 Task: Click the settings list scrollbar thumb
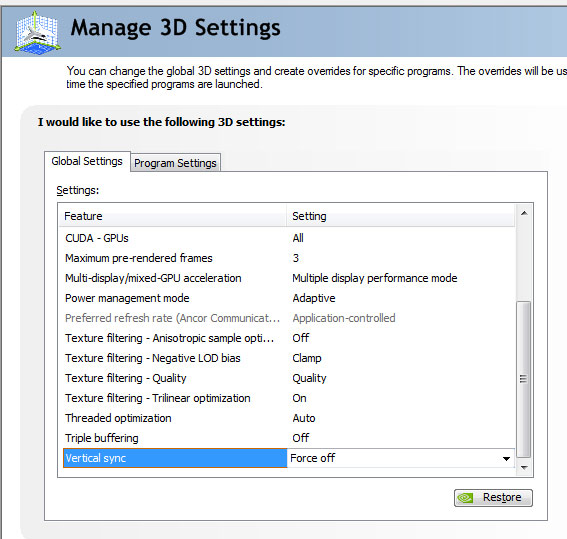[x=524, y=379]
